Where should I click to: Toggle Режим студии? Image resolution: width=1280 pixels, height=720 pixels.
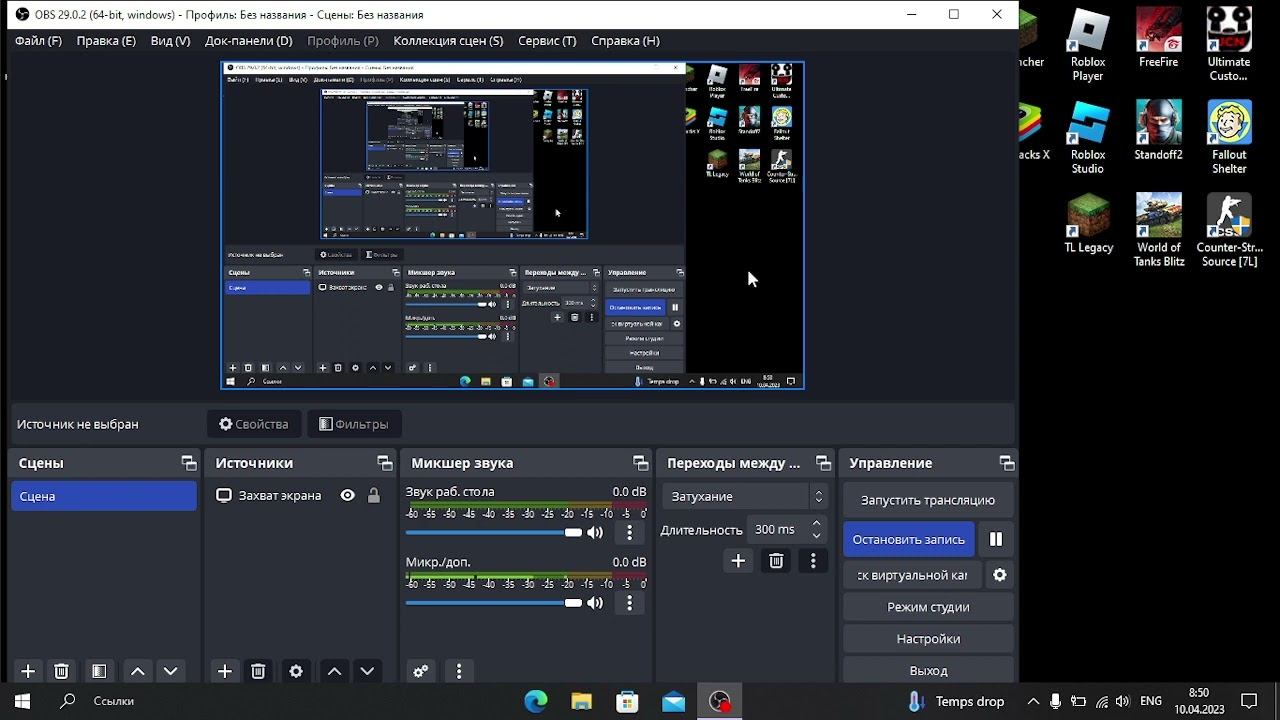[x=928, y=607]
